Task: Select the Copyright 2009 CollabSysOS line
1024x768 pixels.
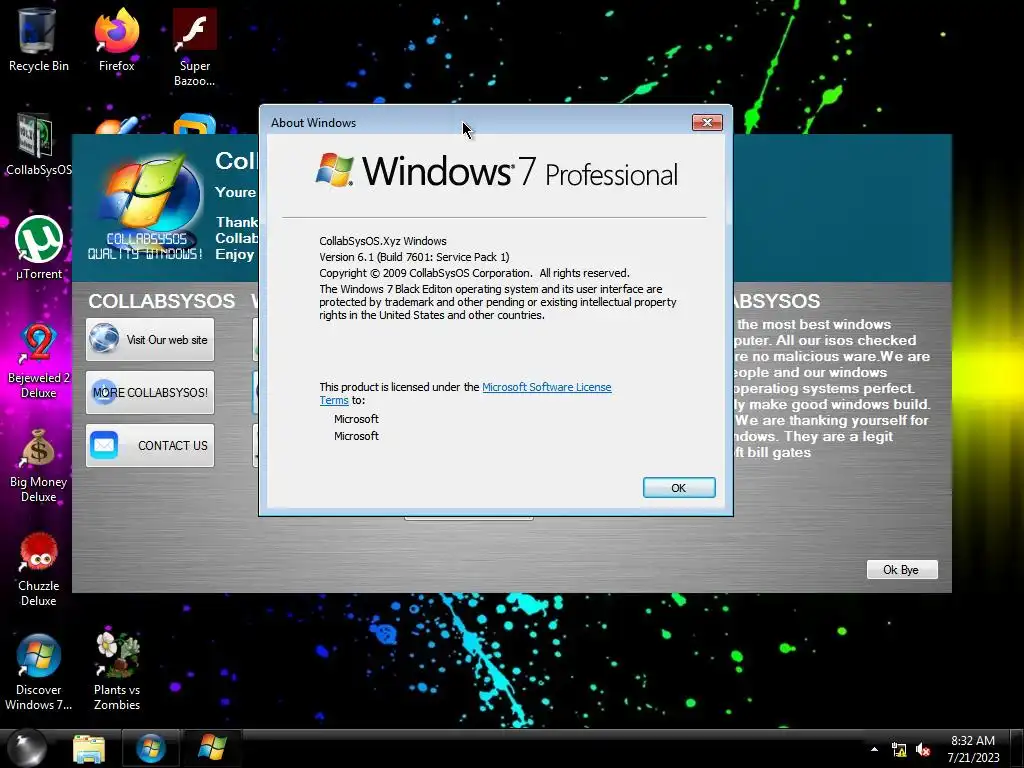Action: click(x=474, y=273)
